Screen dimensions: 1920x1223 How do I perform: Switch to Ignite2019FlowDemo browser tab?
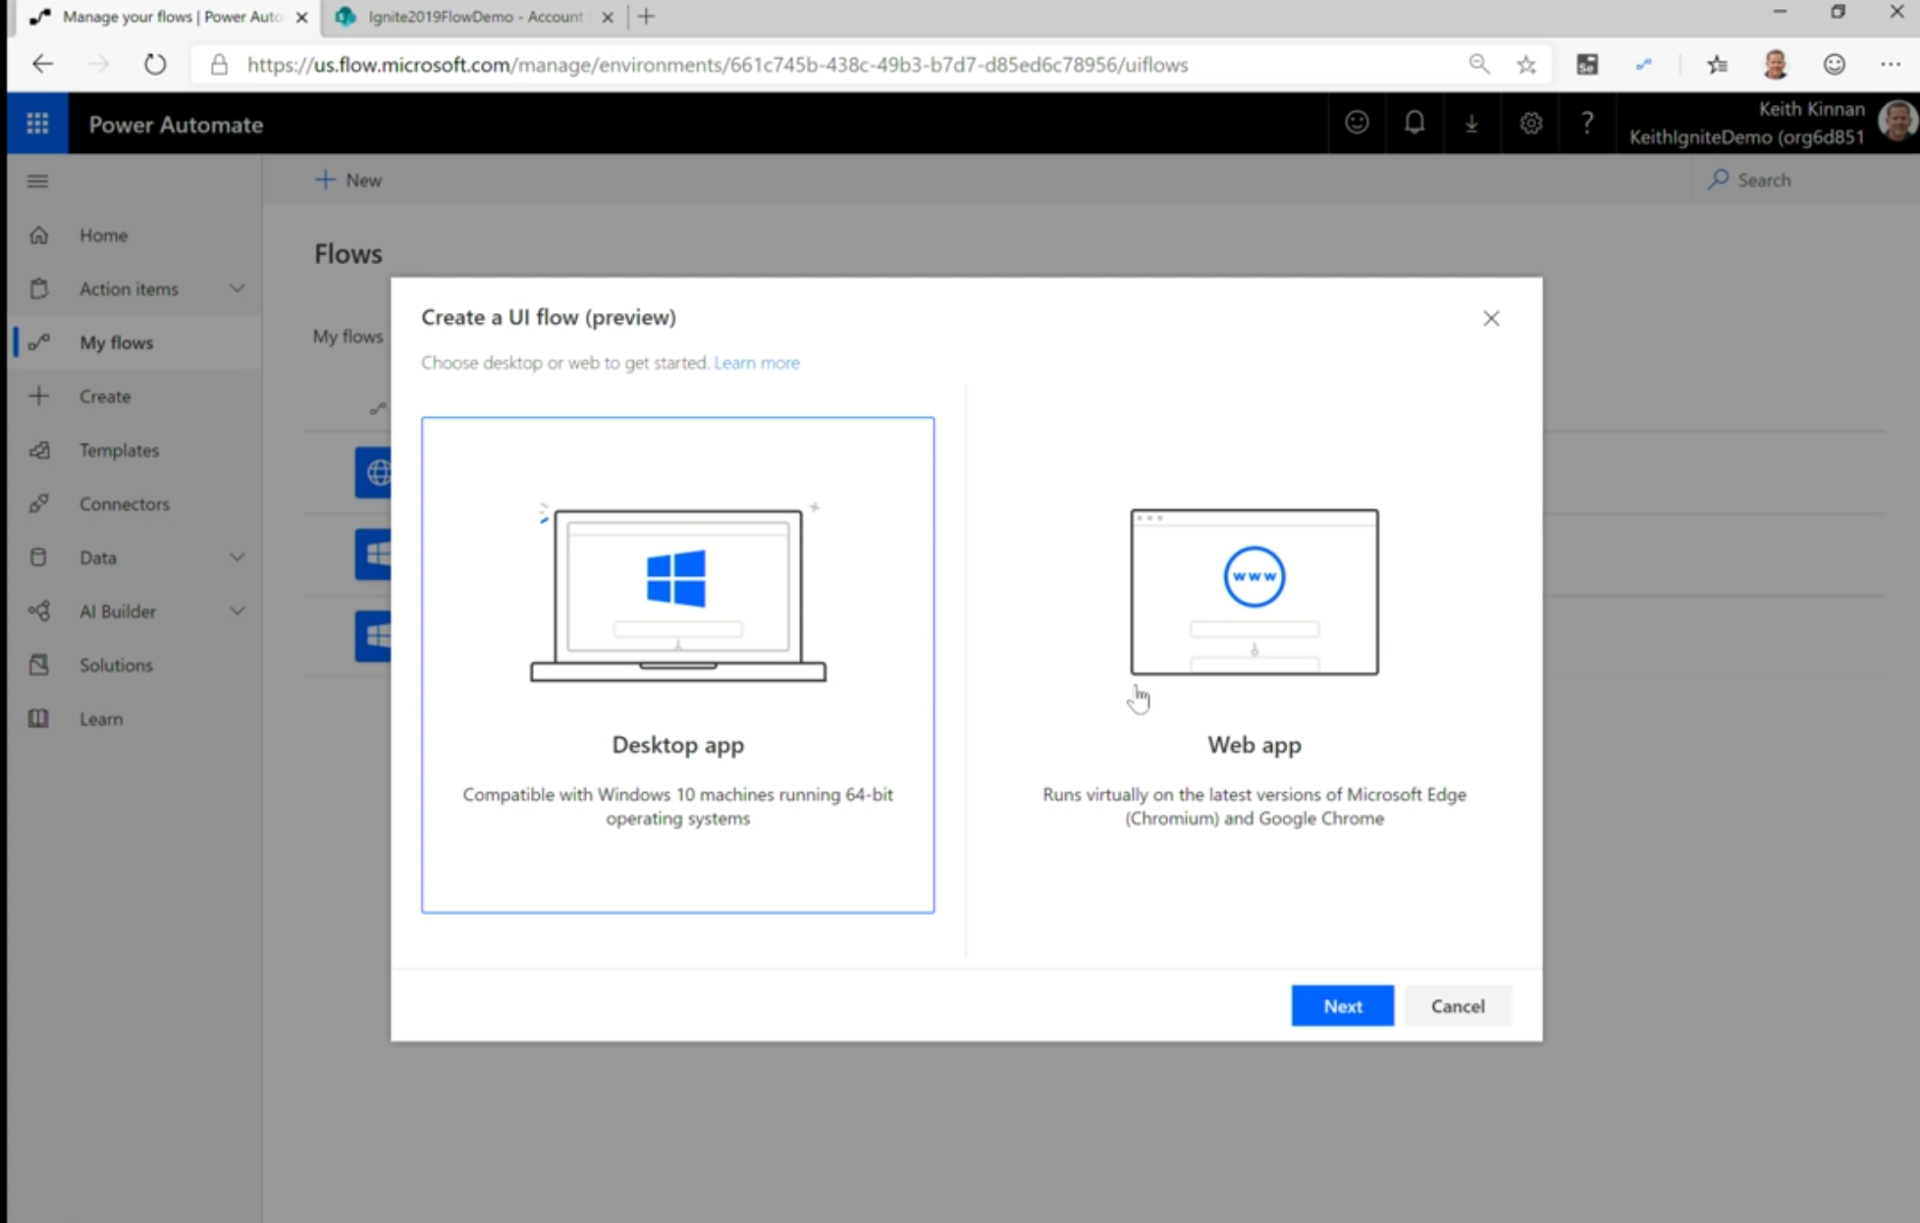point(475,17)
